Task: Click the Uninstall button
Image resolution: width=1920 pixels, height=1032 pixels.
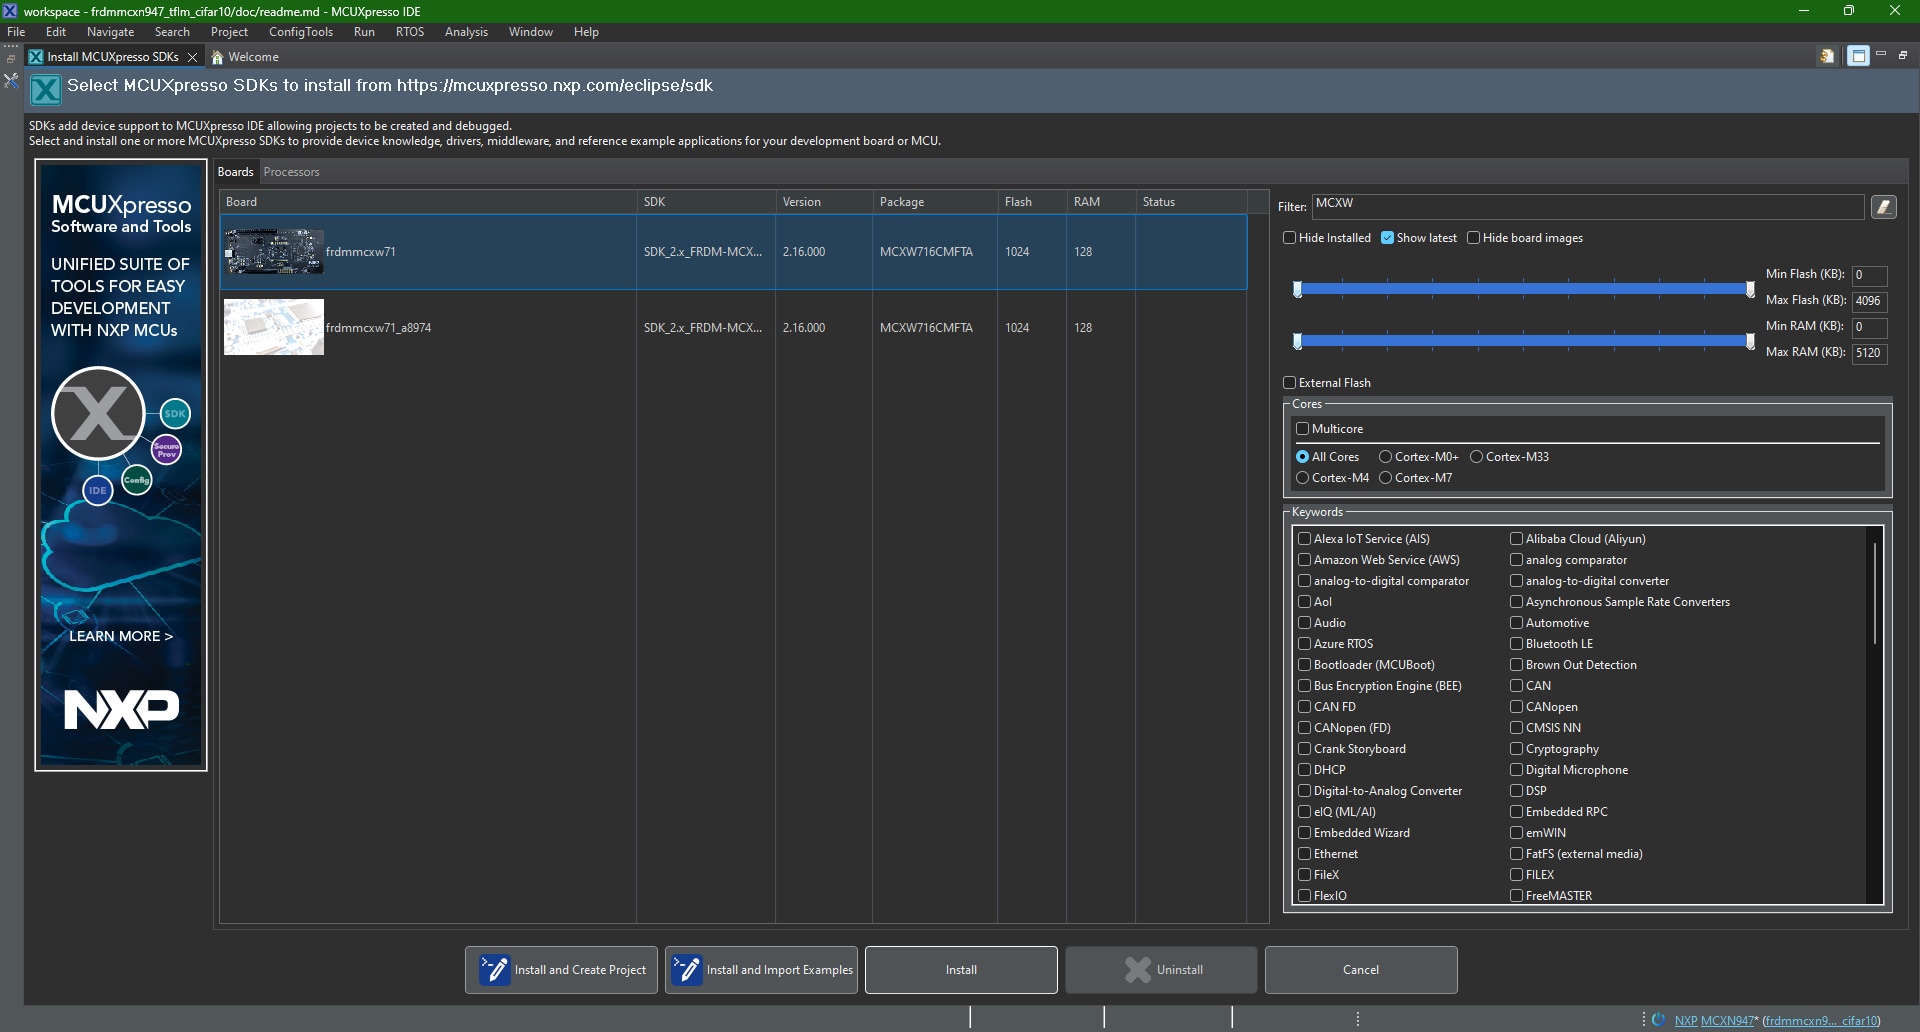Action: click(1161, 970)
